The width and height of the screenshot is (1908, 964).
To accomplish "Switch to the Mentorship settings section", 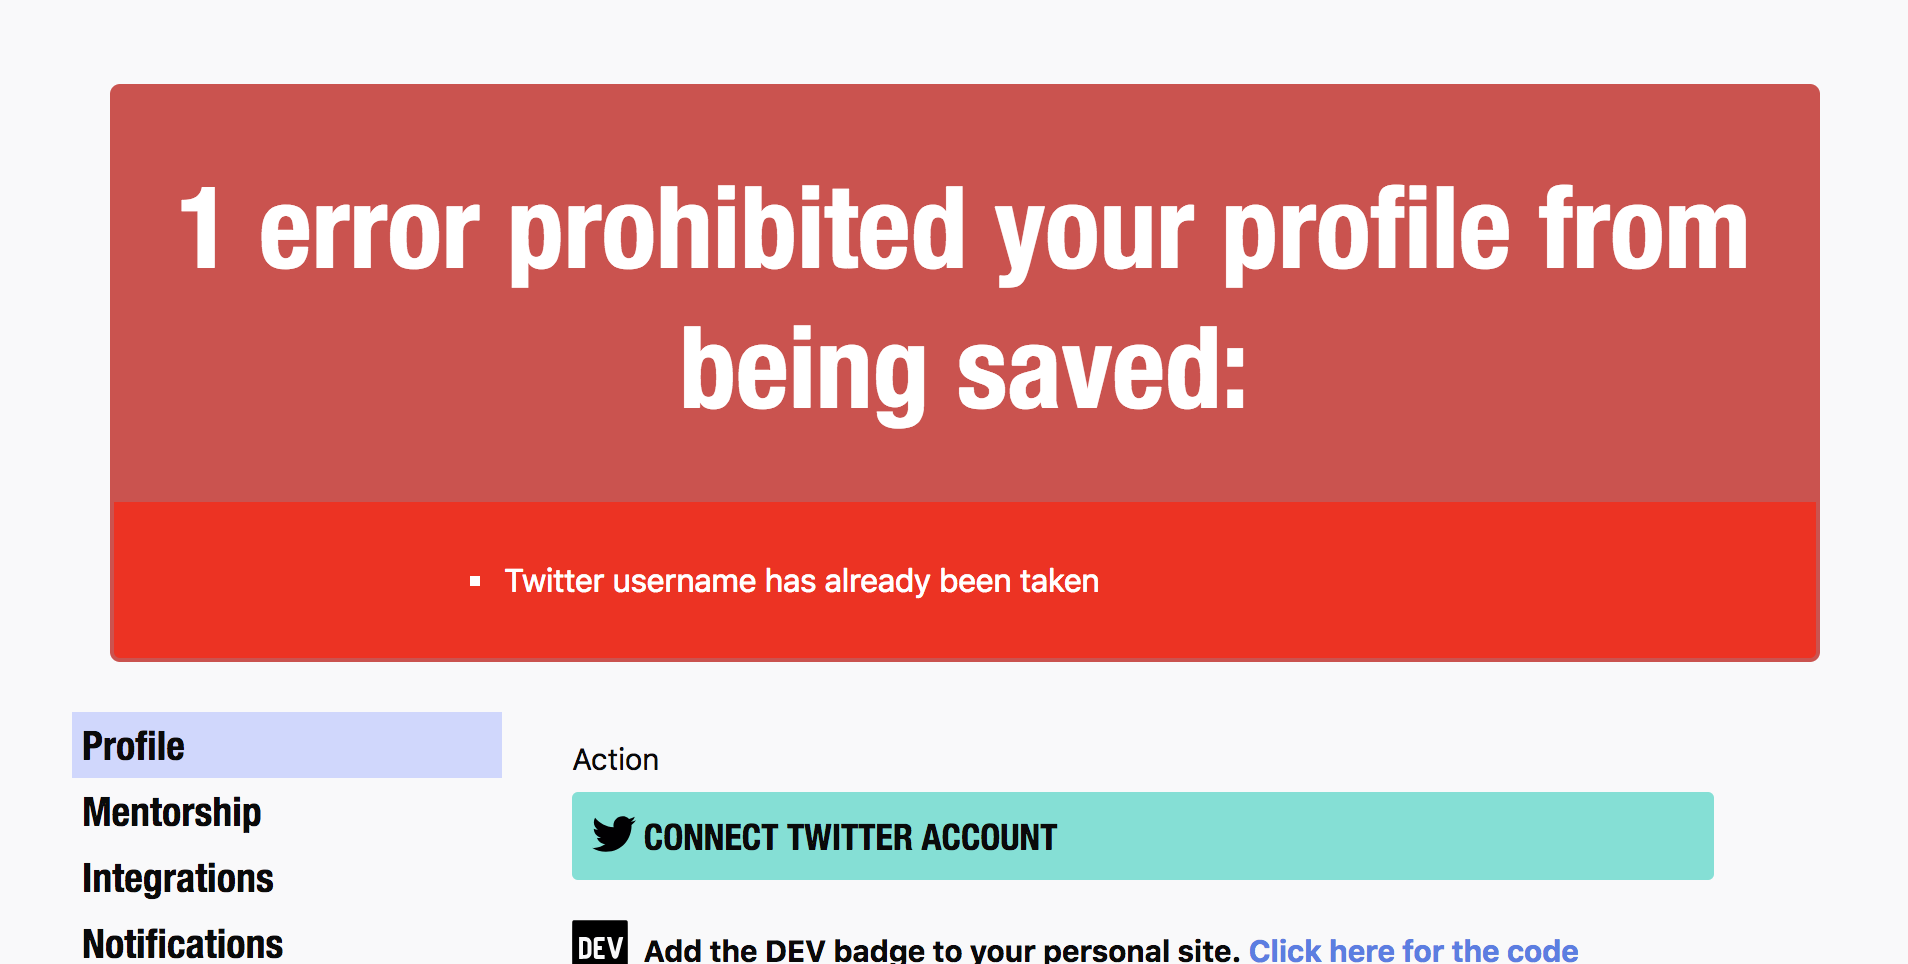I will [x=171, y=812].
